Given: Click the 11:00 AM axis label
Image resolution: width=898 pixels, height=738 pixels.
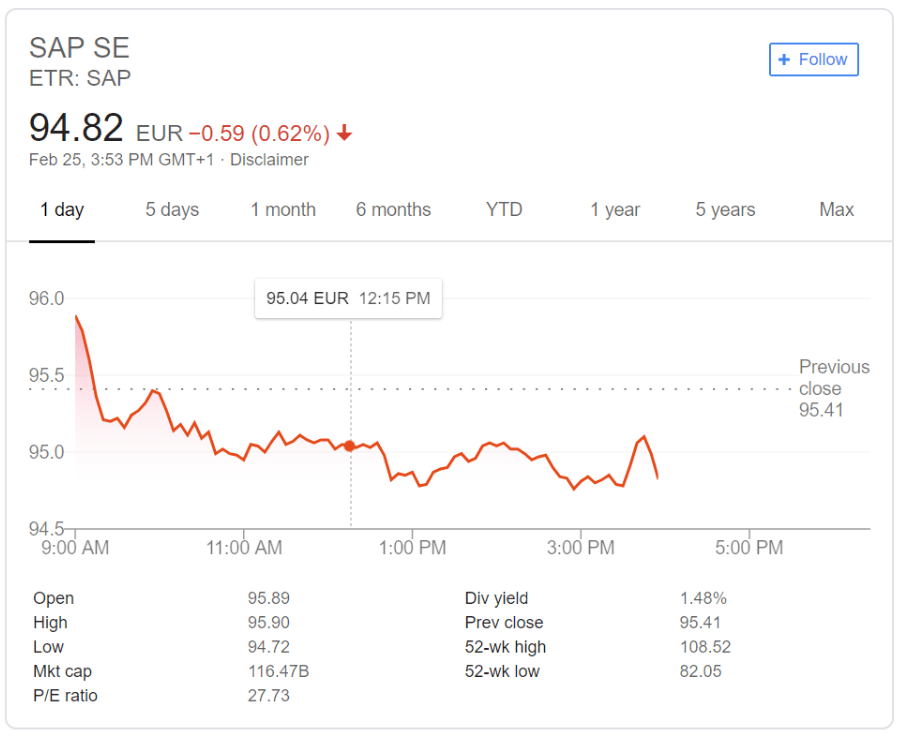Looking at the screenshot, I should pyautogui.click(x=244, y=548).
